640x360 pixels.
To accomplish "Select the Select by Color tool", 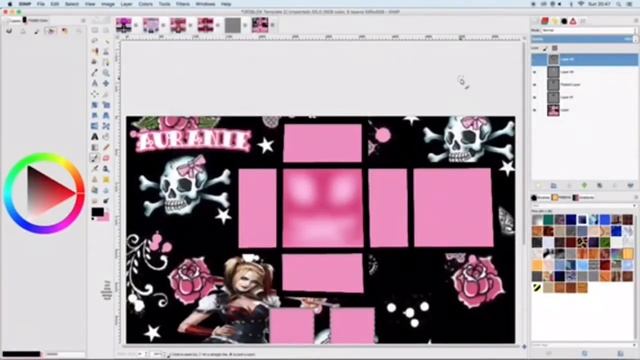I will [95, 51].
